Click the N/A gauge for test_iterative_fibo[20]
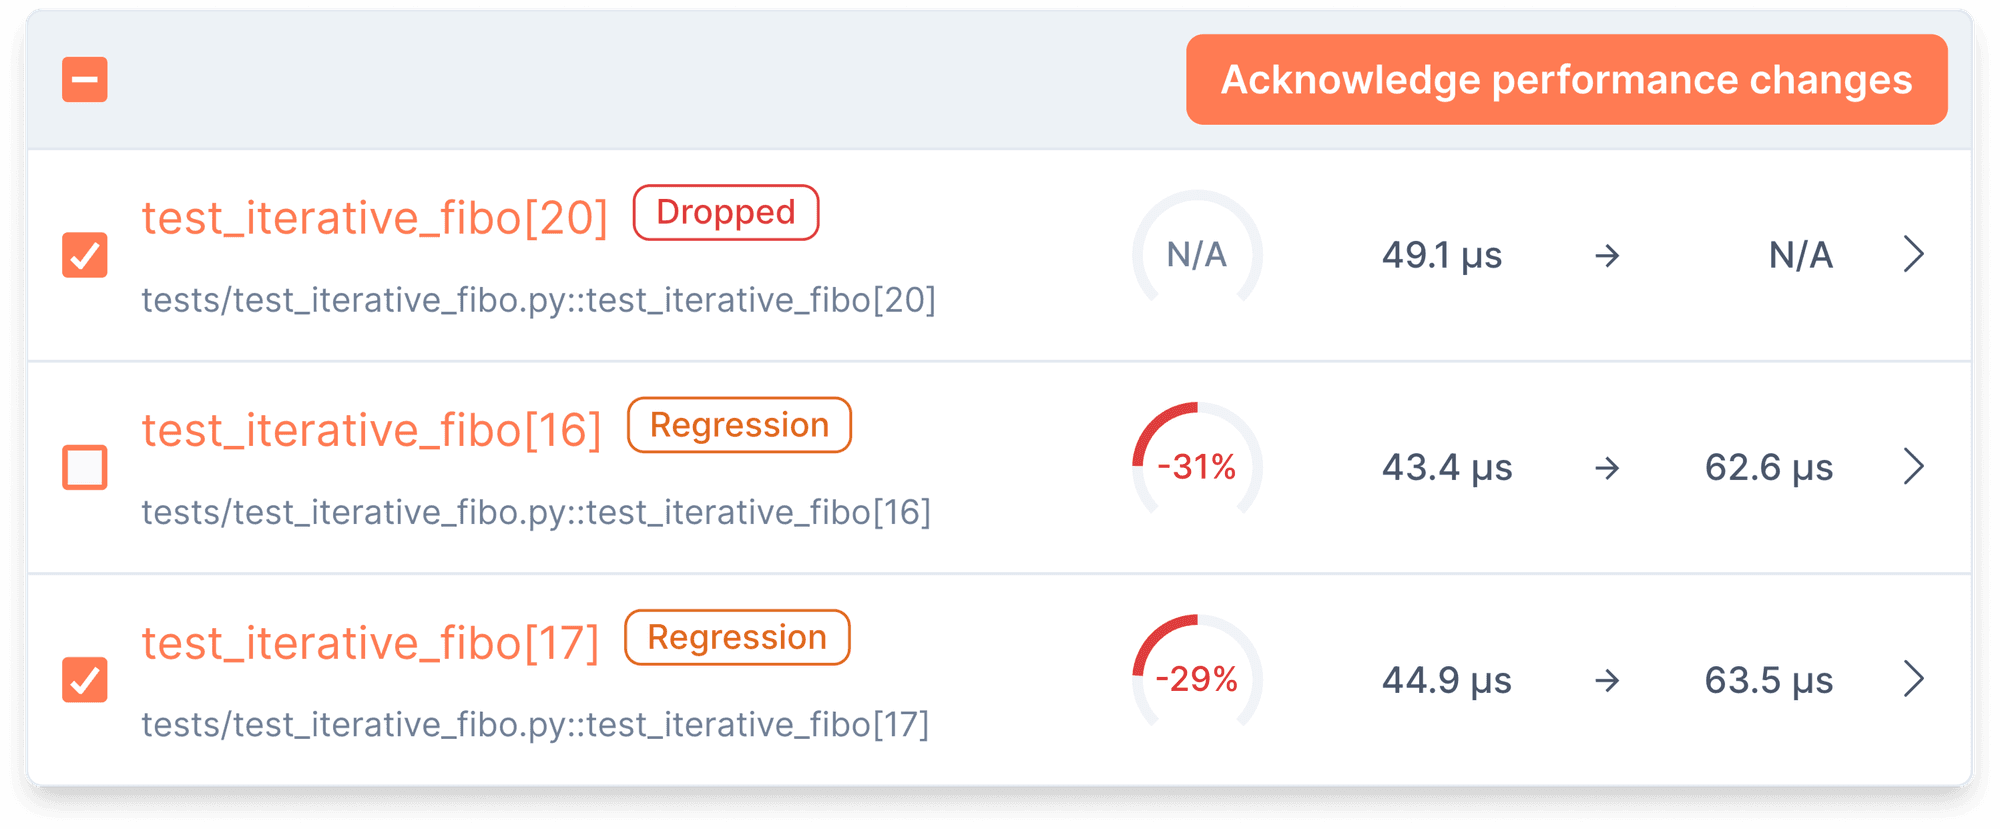The image size is (2000, 829). pyautogui.click(x=1196, y=254)
